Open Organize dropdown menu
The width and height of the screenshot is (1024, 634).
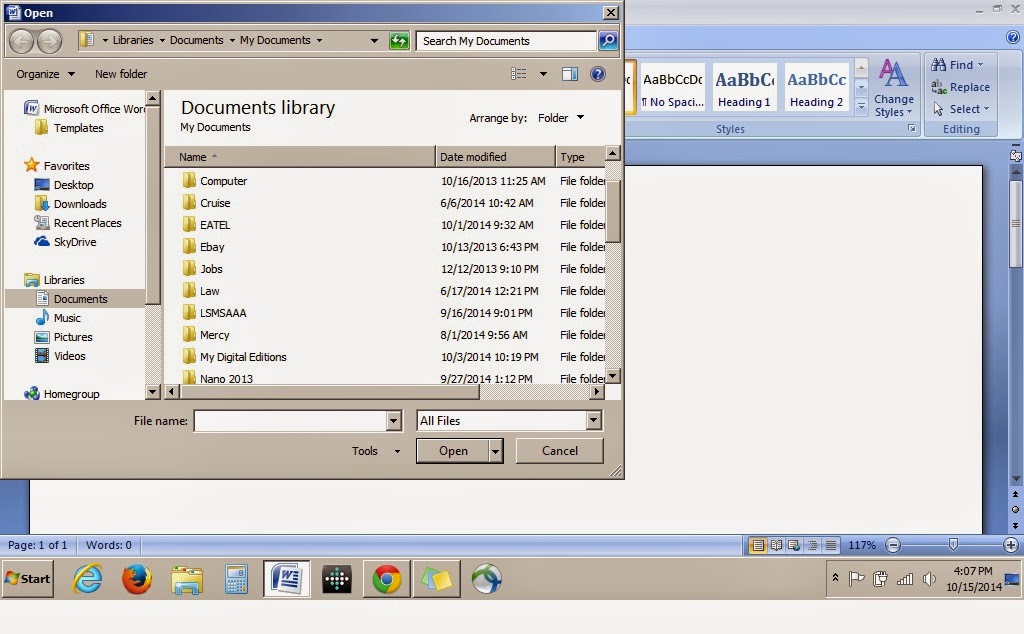tap(45, 74)
